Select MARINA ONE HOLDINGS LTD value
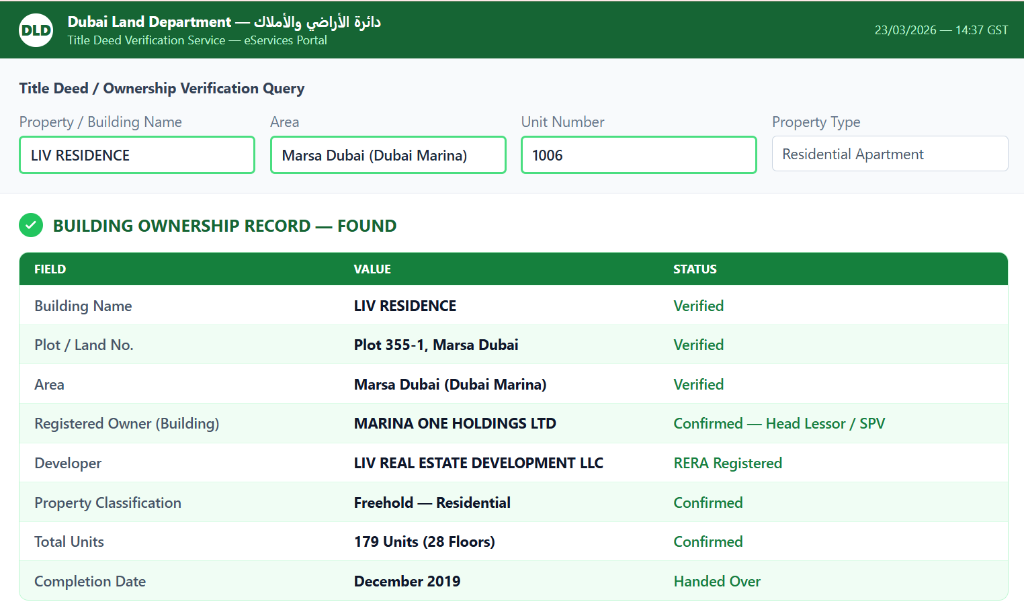 pos(455,424)
